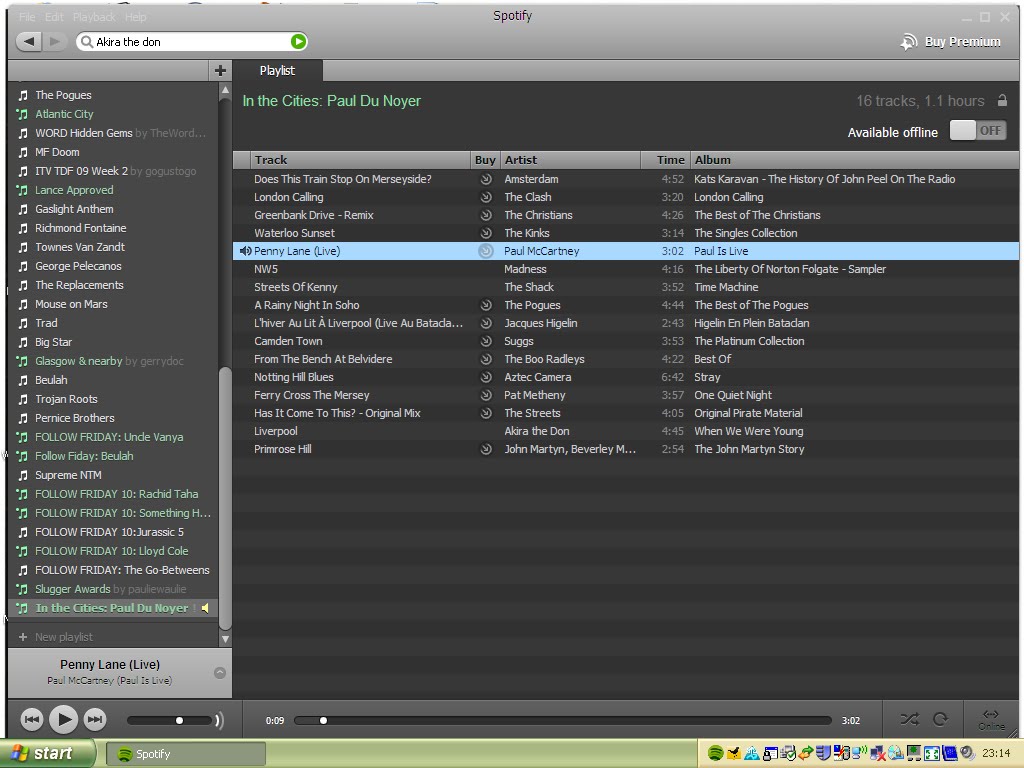Go back with the back arrow button
1024x768 pixels.
tap(29, 42)
